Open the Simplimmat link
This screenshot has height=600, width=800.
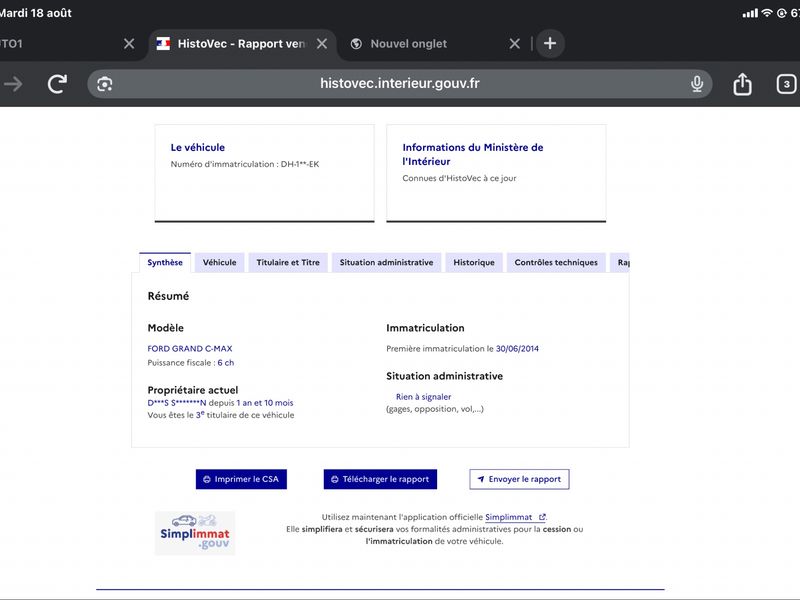pyautogui.click(x=515, y=517)
